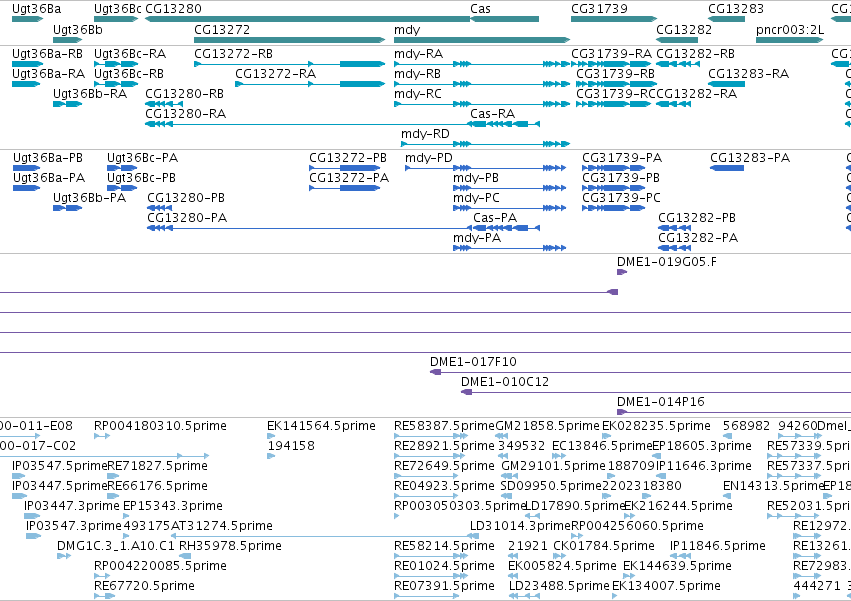Select transcript label CG13282-RB
The width and height of the screenshot is (851, 601).
[x=695, y=54]
